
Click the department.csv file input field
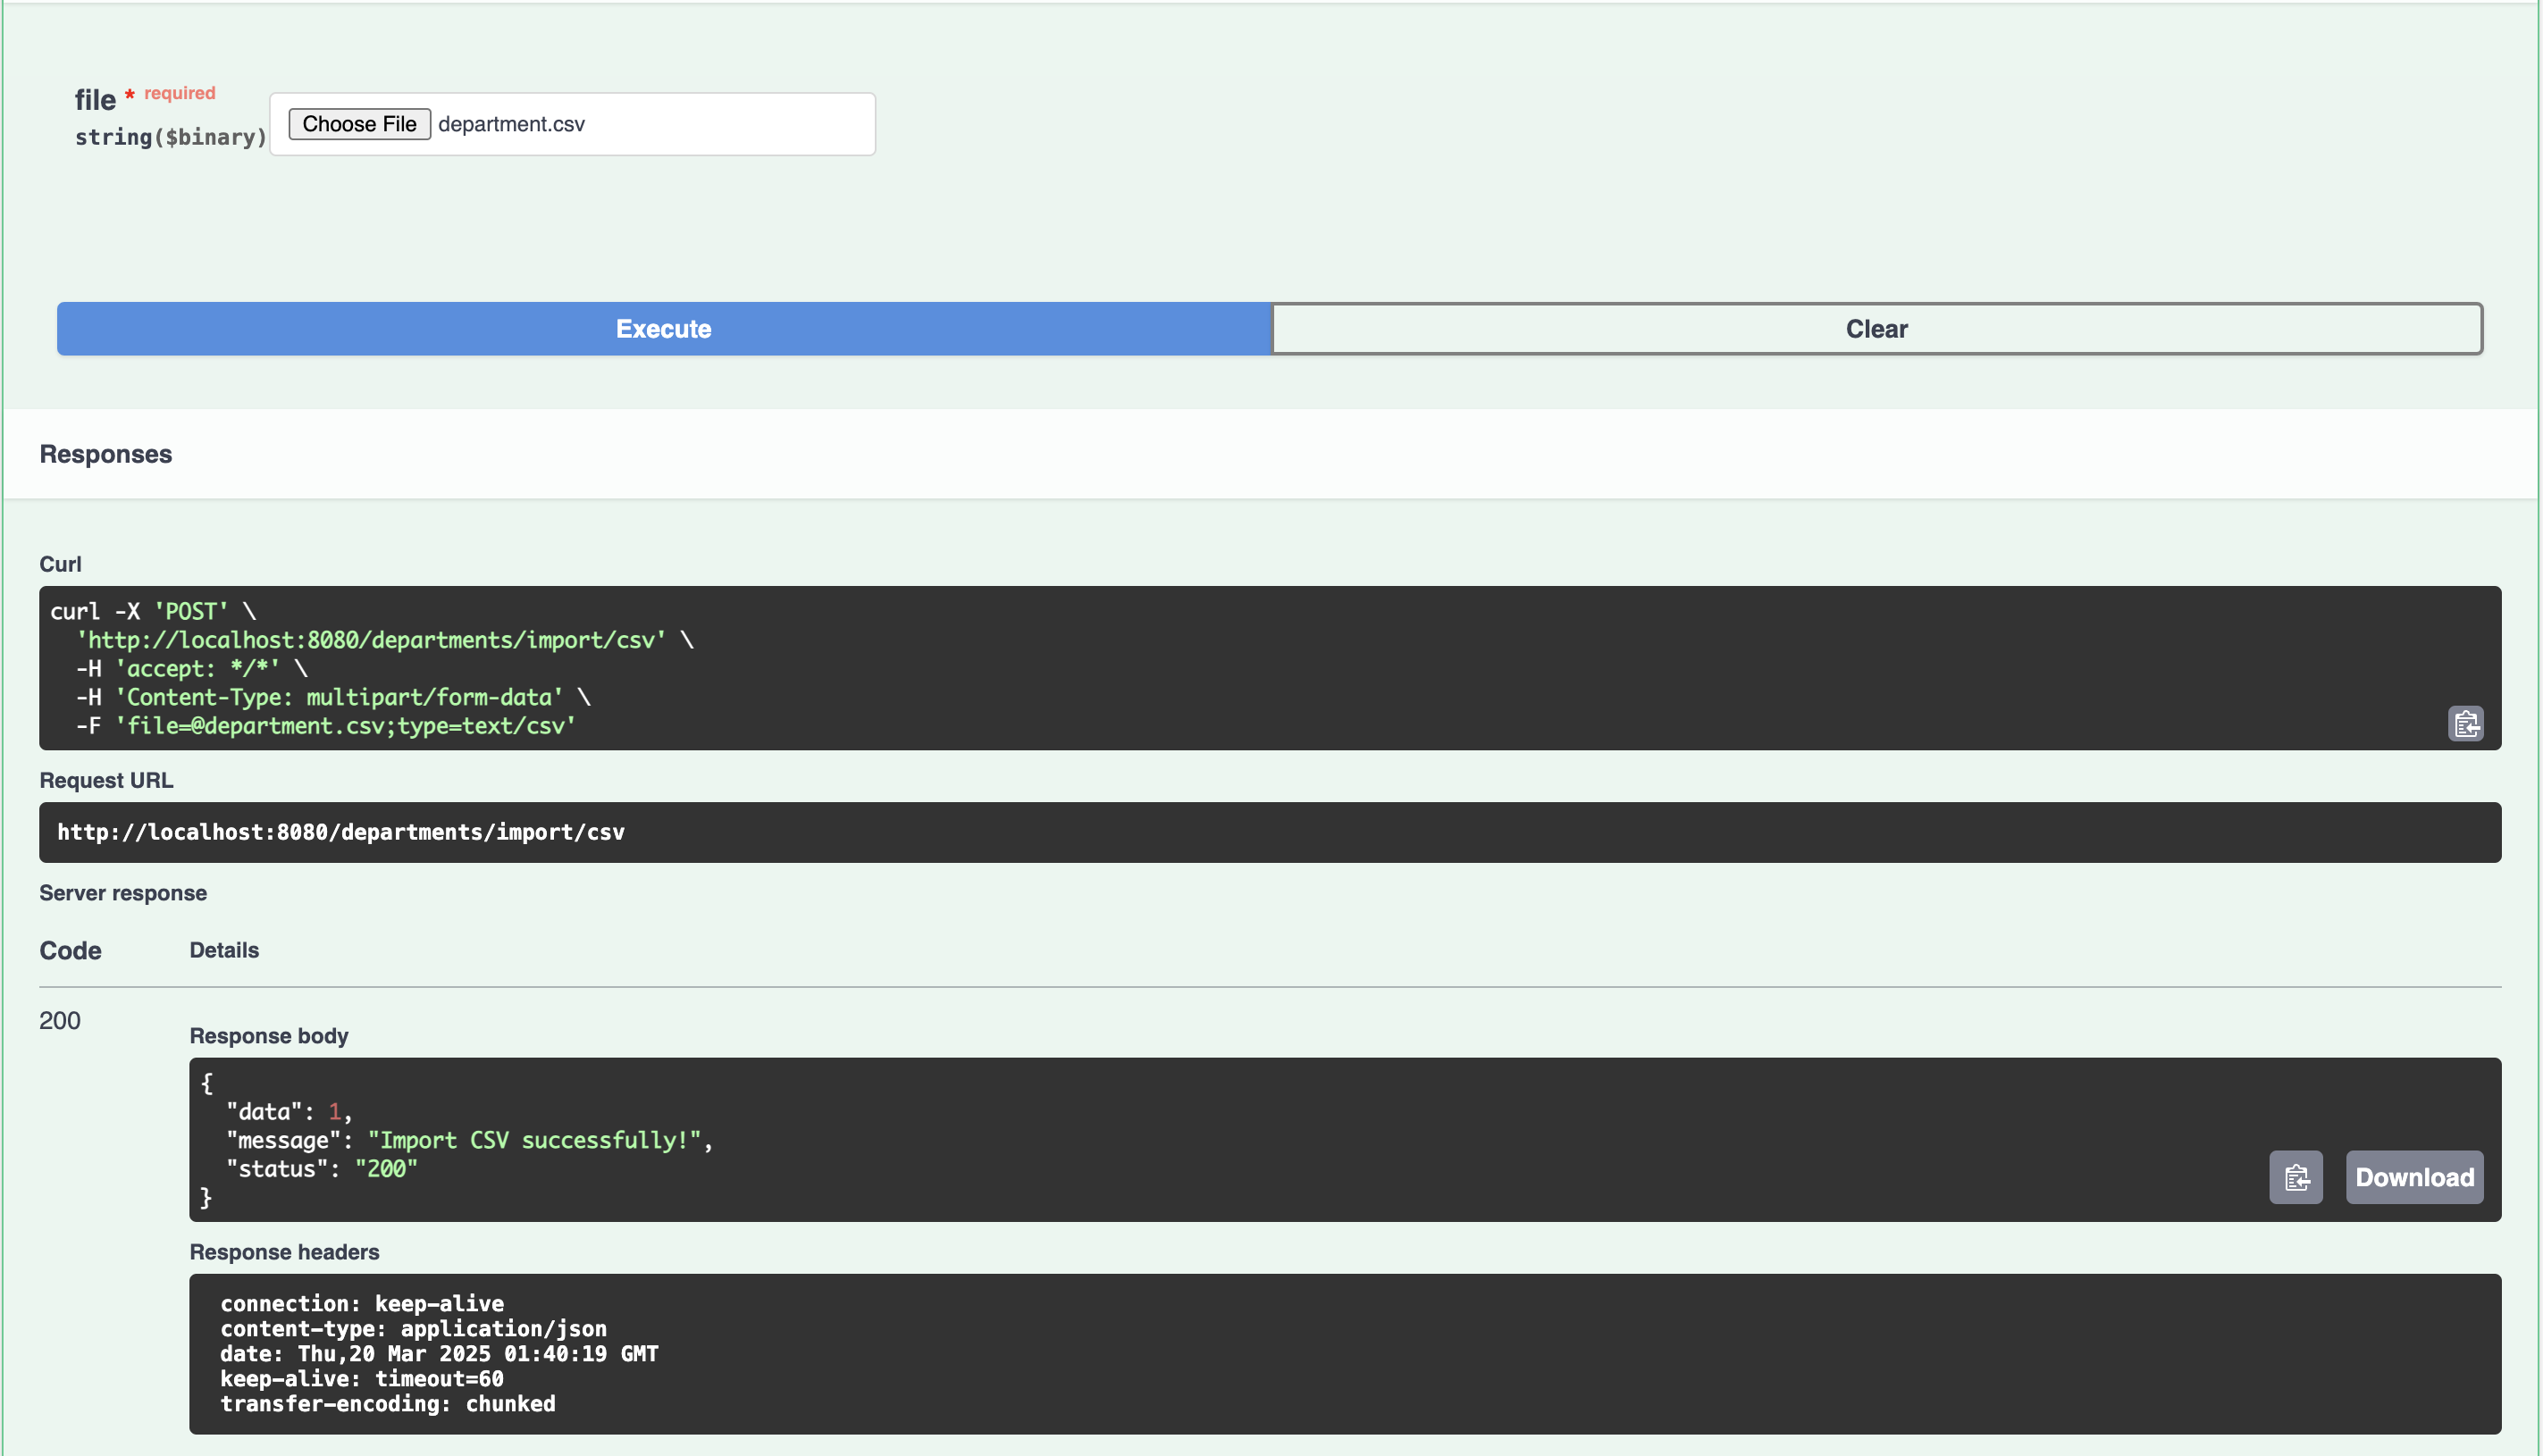click(572, 124)
